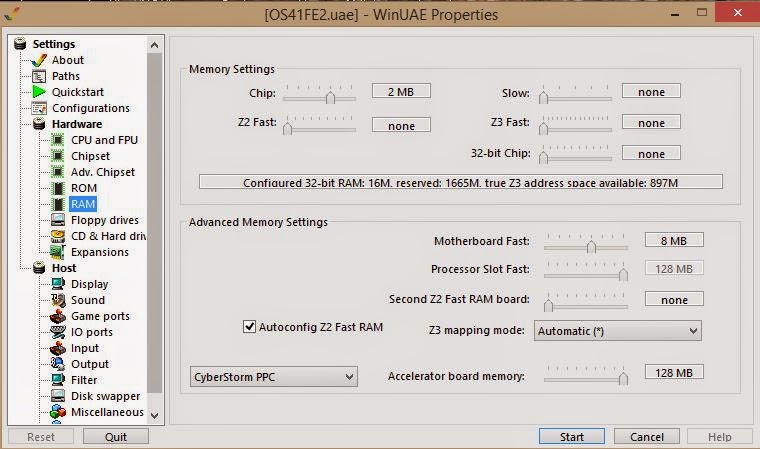The width and height of the screenshot is (760, 449).
Task: Click the CD & Hard drives icon
Action: [x=58, y=236]
